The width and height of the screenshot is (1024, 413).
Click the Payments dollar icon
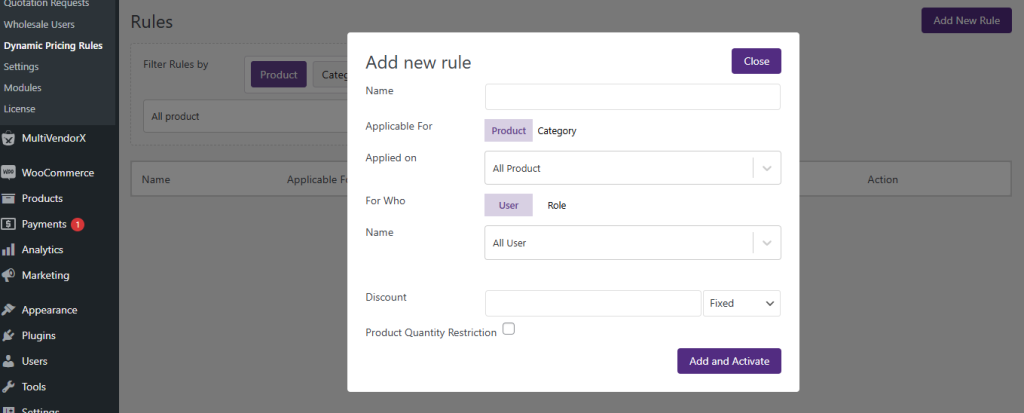[x=9, y=224]
